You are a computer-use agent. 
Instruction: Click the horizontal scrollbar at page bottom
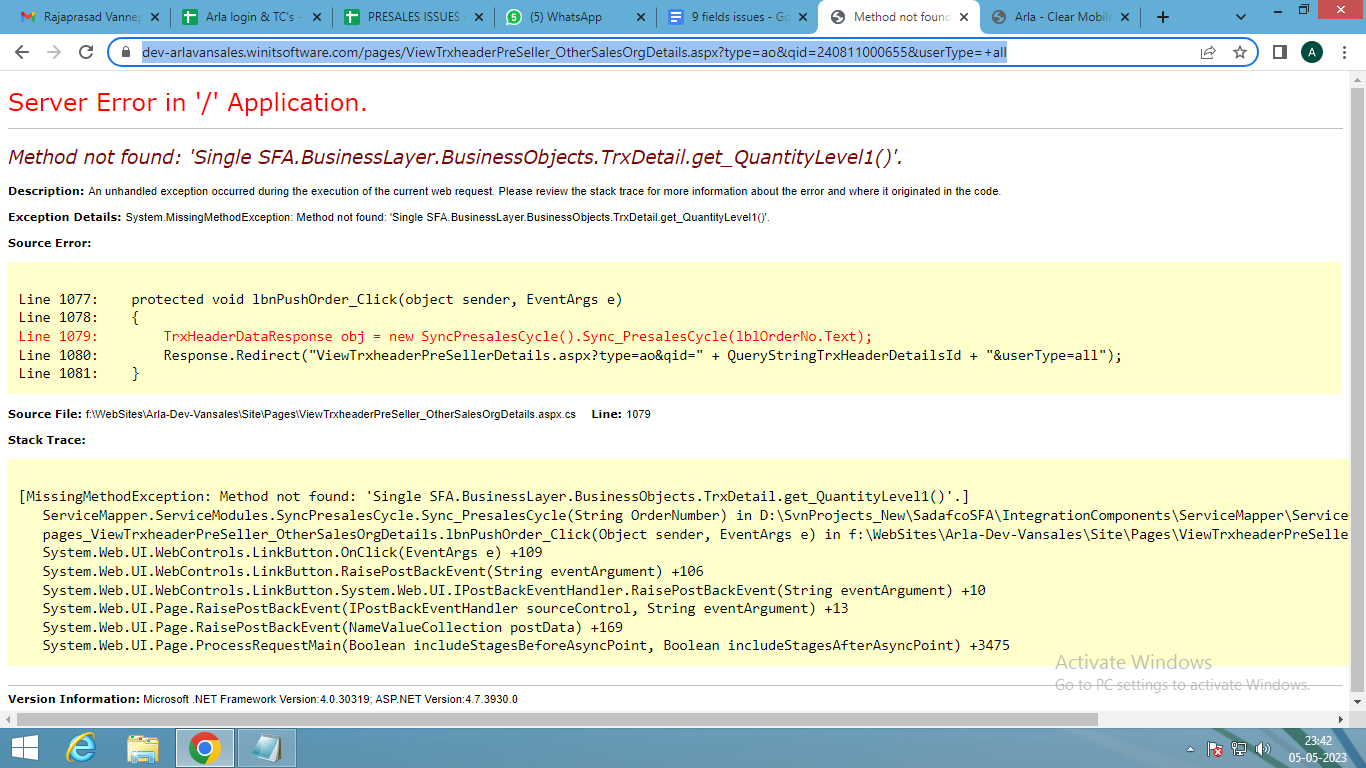[557, 719]
